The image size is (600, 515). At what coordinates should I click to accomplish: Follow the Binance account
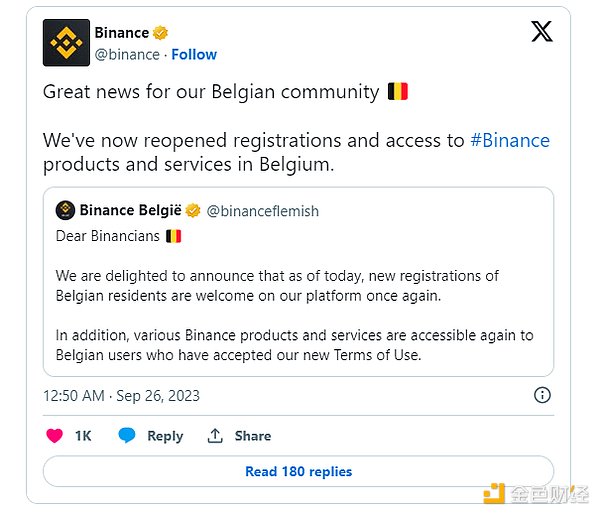(x=194, y=54)
